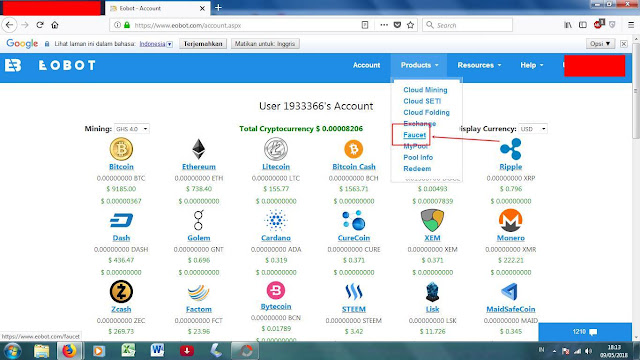Open Firefox hamburger menu

pos(631,25)
